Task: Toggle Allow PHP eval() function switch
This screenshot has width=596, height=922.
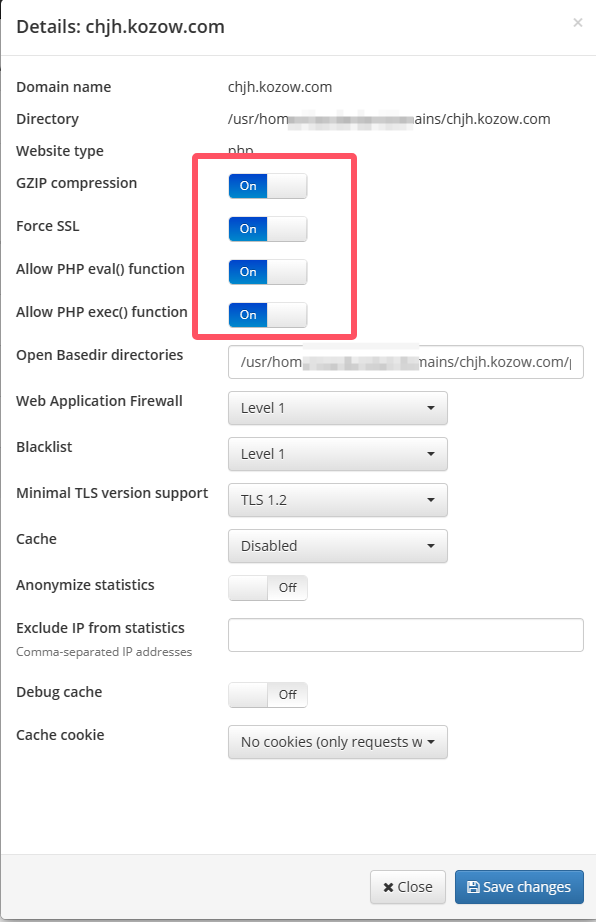Action: [267, 272]
